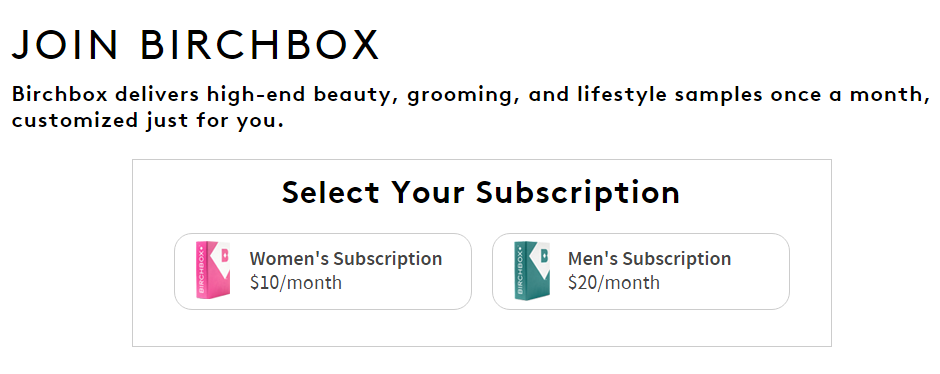Image resolution: width=940 pixels, height=374 pixels.
Task: Click the $10/month price
Action: [296, 282]
